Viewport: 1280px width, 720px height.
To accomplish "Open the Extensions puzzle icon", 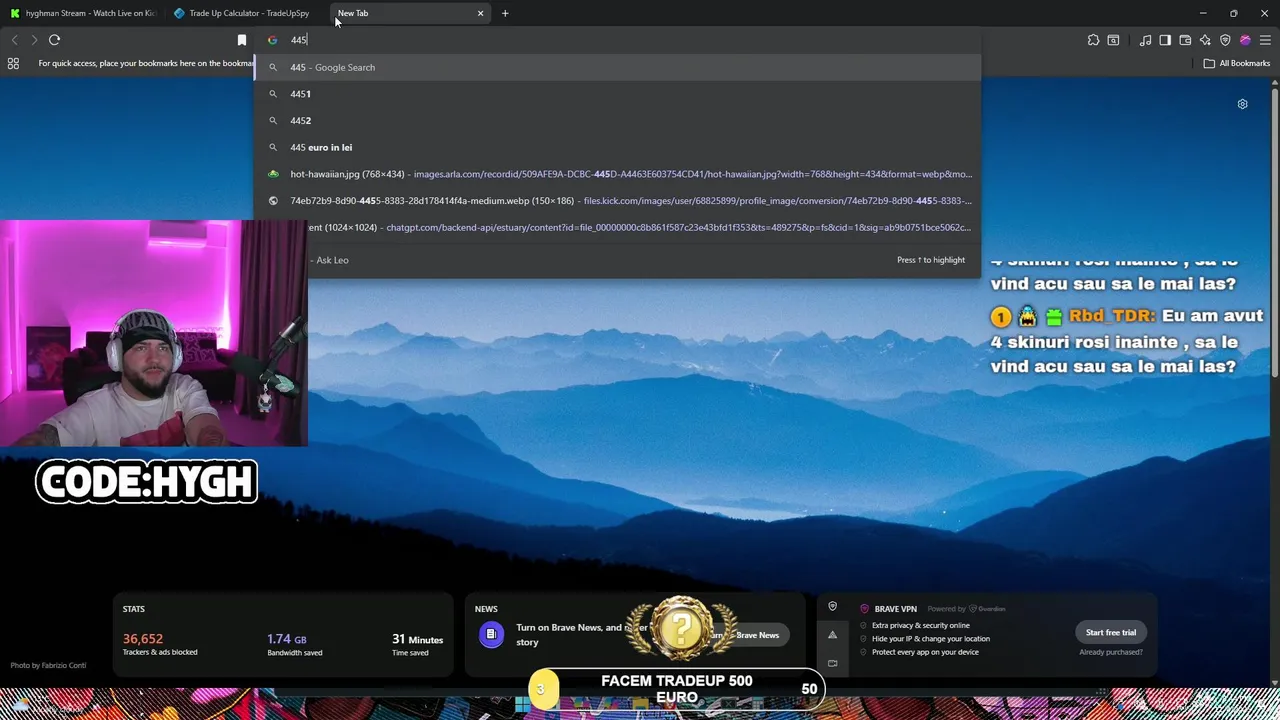I will 1093,40.
